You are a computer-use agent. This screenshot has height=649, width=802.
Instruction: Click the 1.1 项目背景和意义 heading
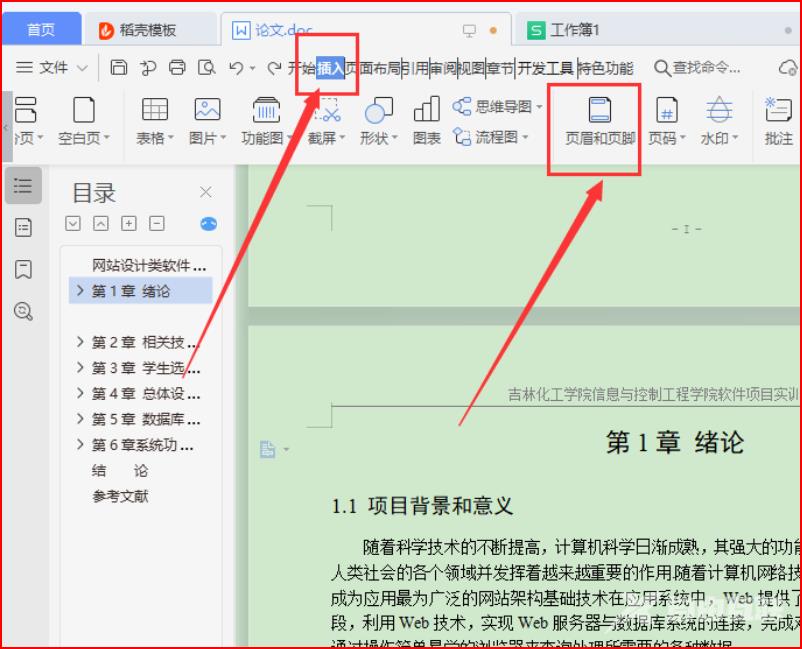point(422,506)
